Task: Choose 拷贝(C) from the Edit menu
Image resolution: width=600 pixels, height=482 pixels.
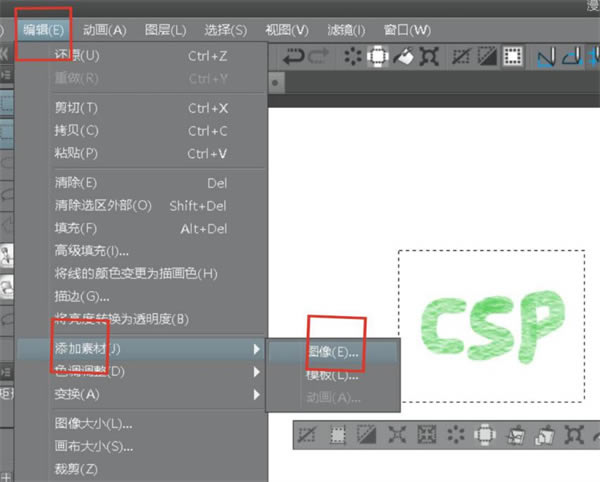Action: 141,131
